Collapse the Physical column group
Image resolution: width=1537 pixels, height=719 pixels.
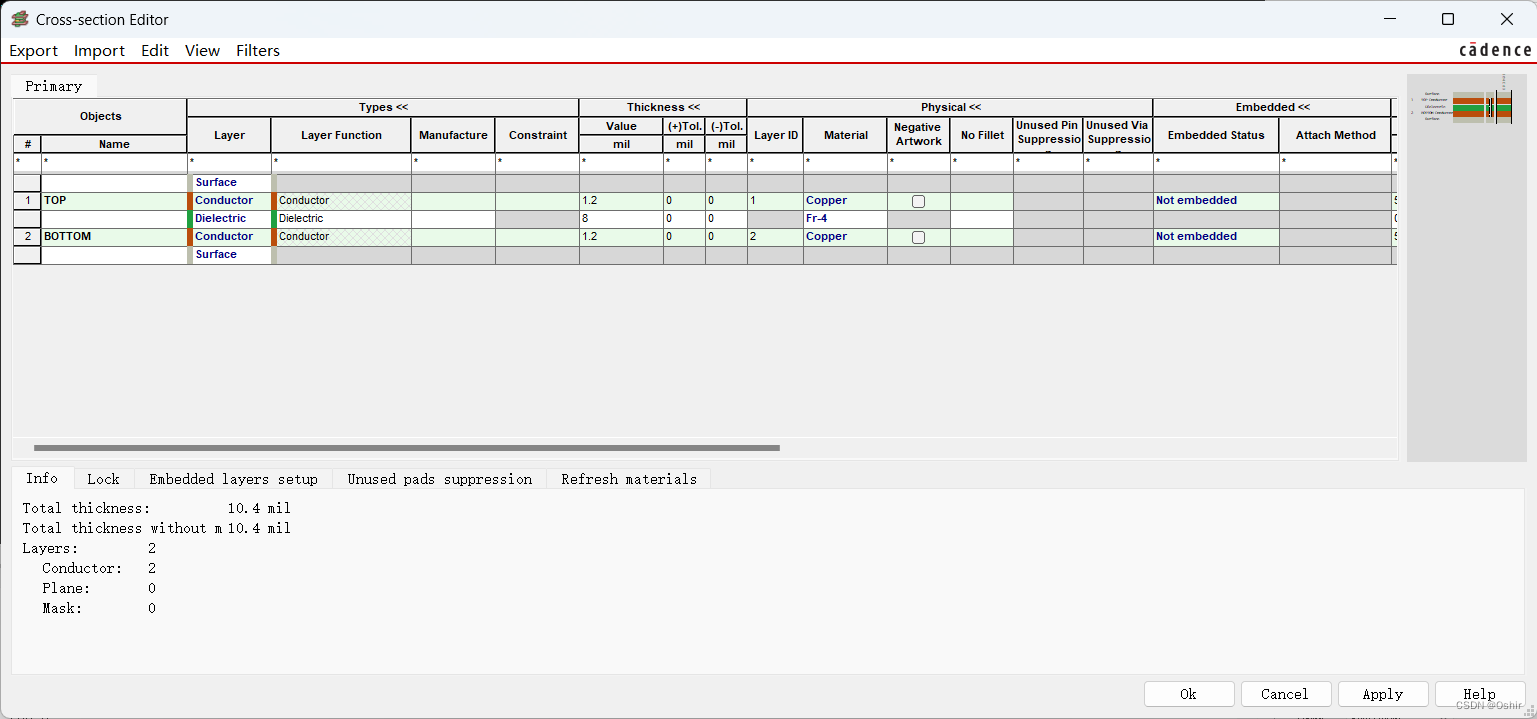(950, 107)
